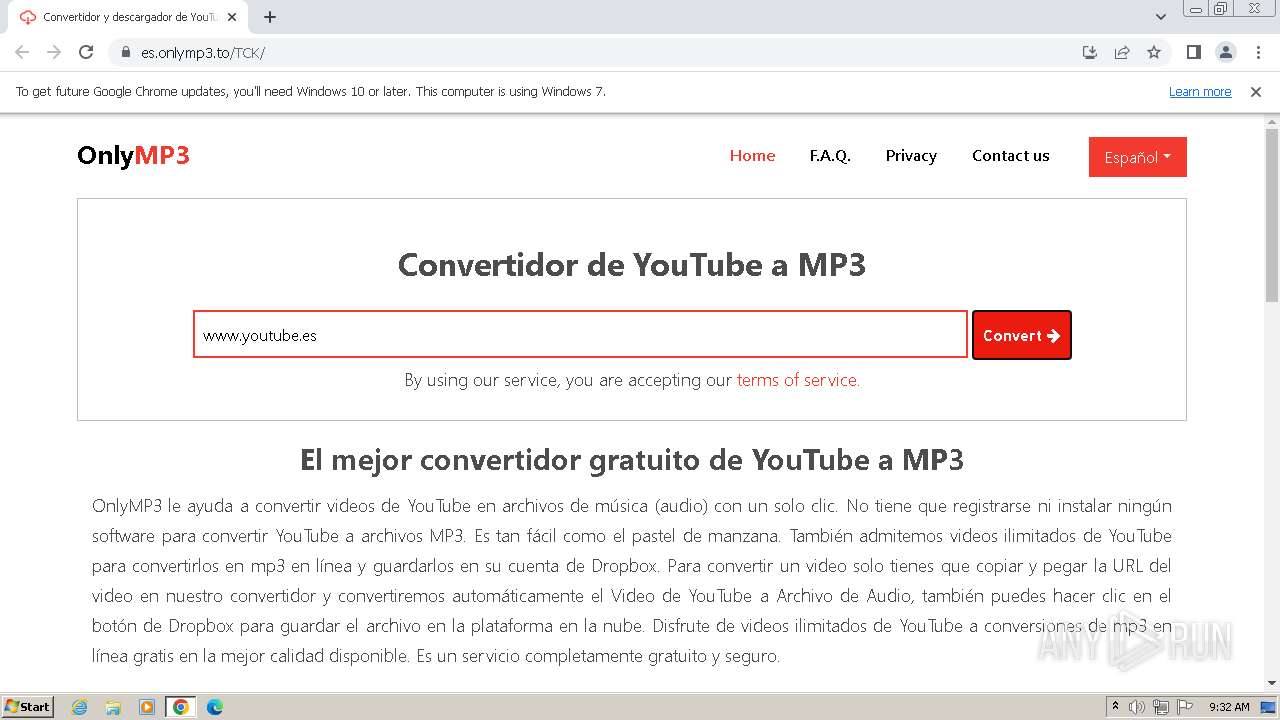Open Learn more about Chrome updates
The height and width of the screenshot is (720, 1280).
click(1200, 91)
